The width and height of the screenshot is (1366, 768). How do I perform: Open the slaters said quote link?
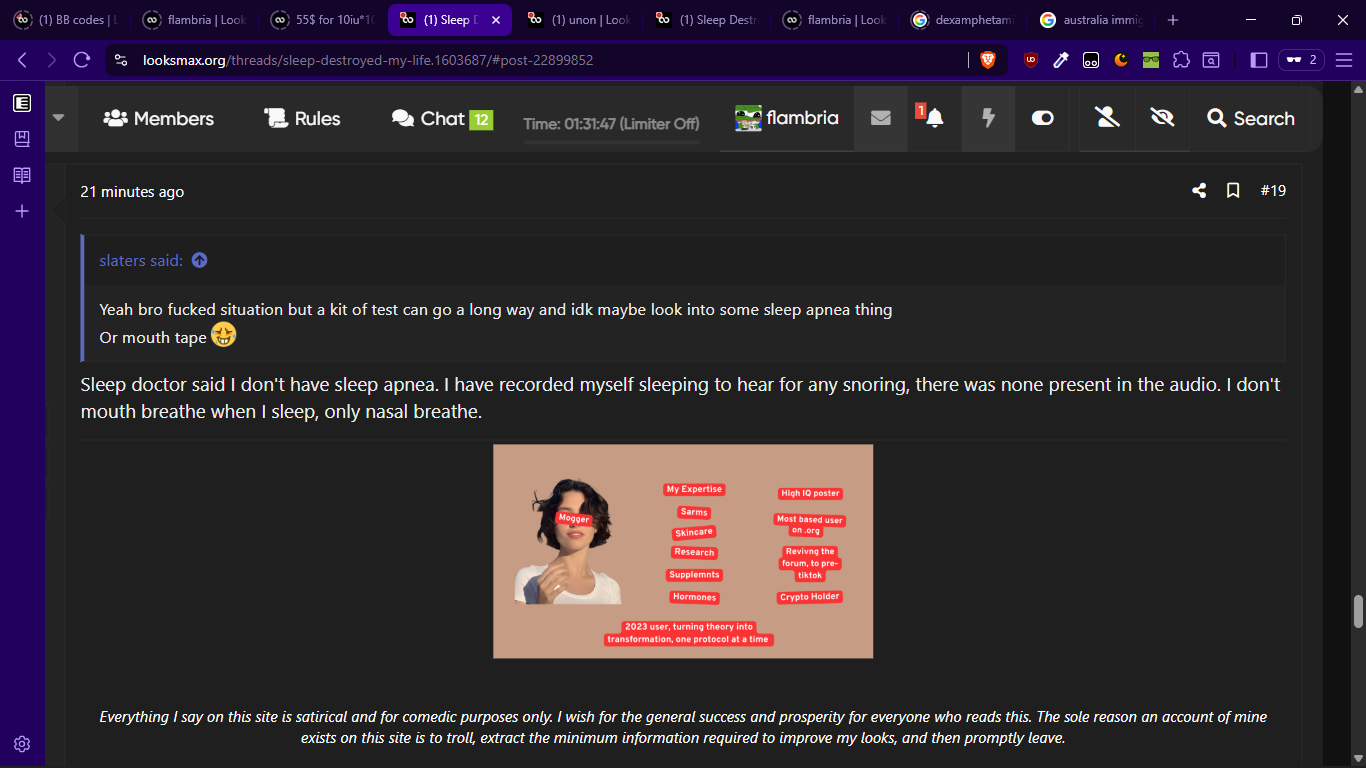point(141,260)
